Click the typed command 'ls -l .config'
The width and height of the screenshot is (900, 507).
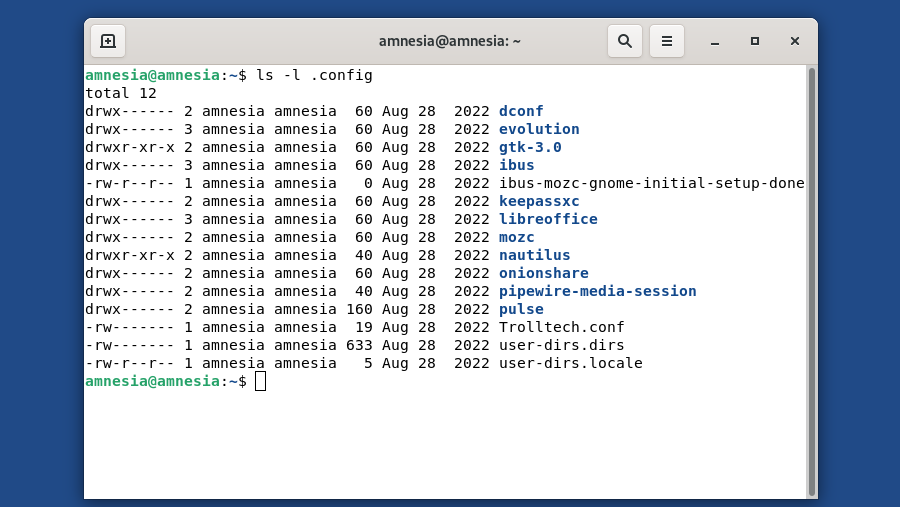pyautogui.click(x=314, y=75)
